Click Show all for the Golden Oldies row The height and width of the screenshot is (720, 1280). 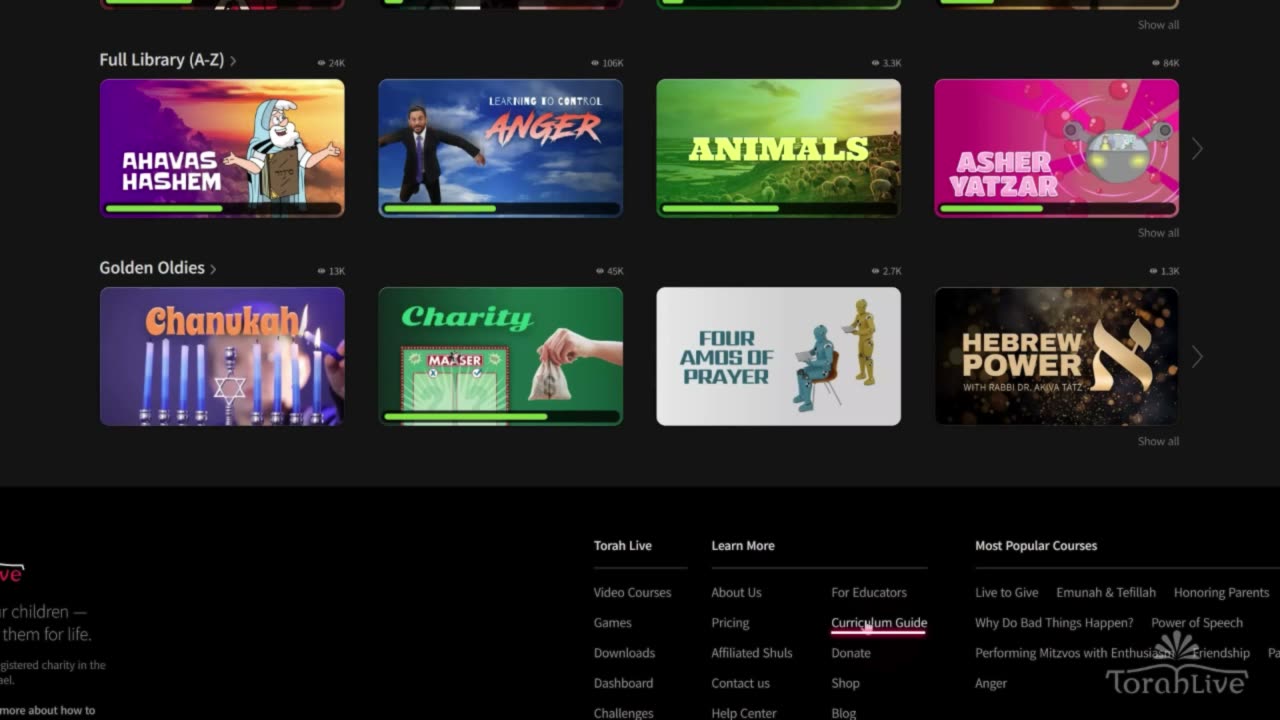coord(1158,441)
